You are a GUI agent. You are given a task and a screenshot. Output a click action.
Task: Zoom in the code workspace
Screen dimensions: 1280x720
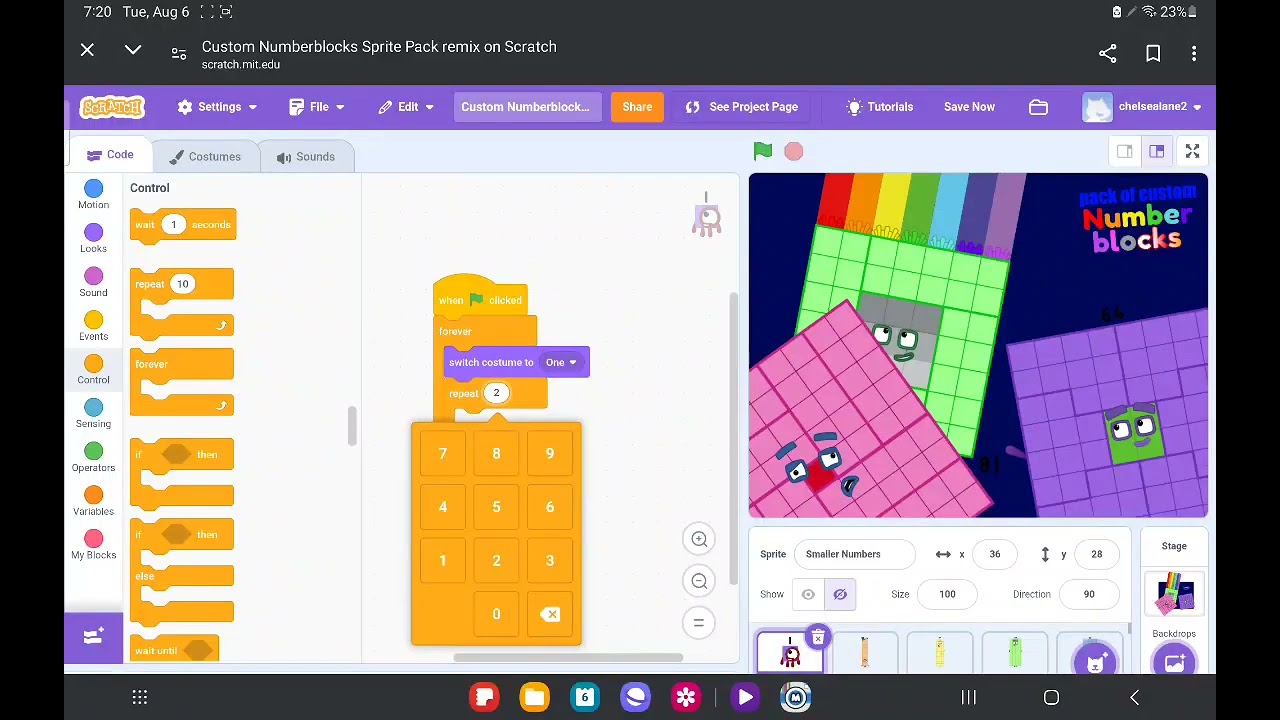pyautogui.click(x=699, y=539)
